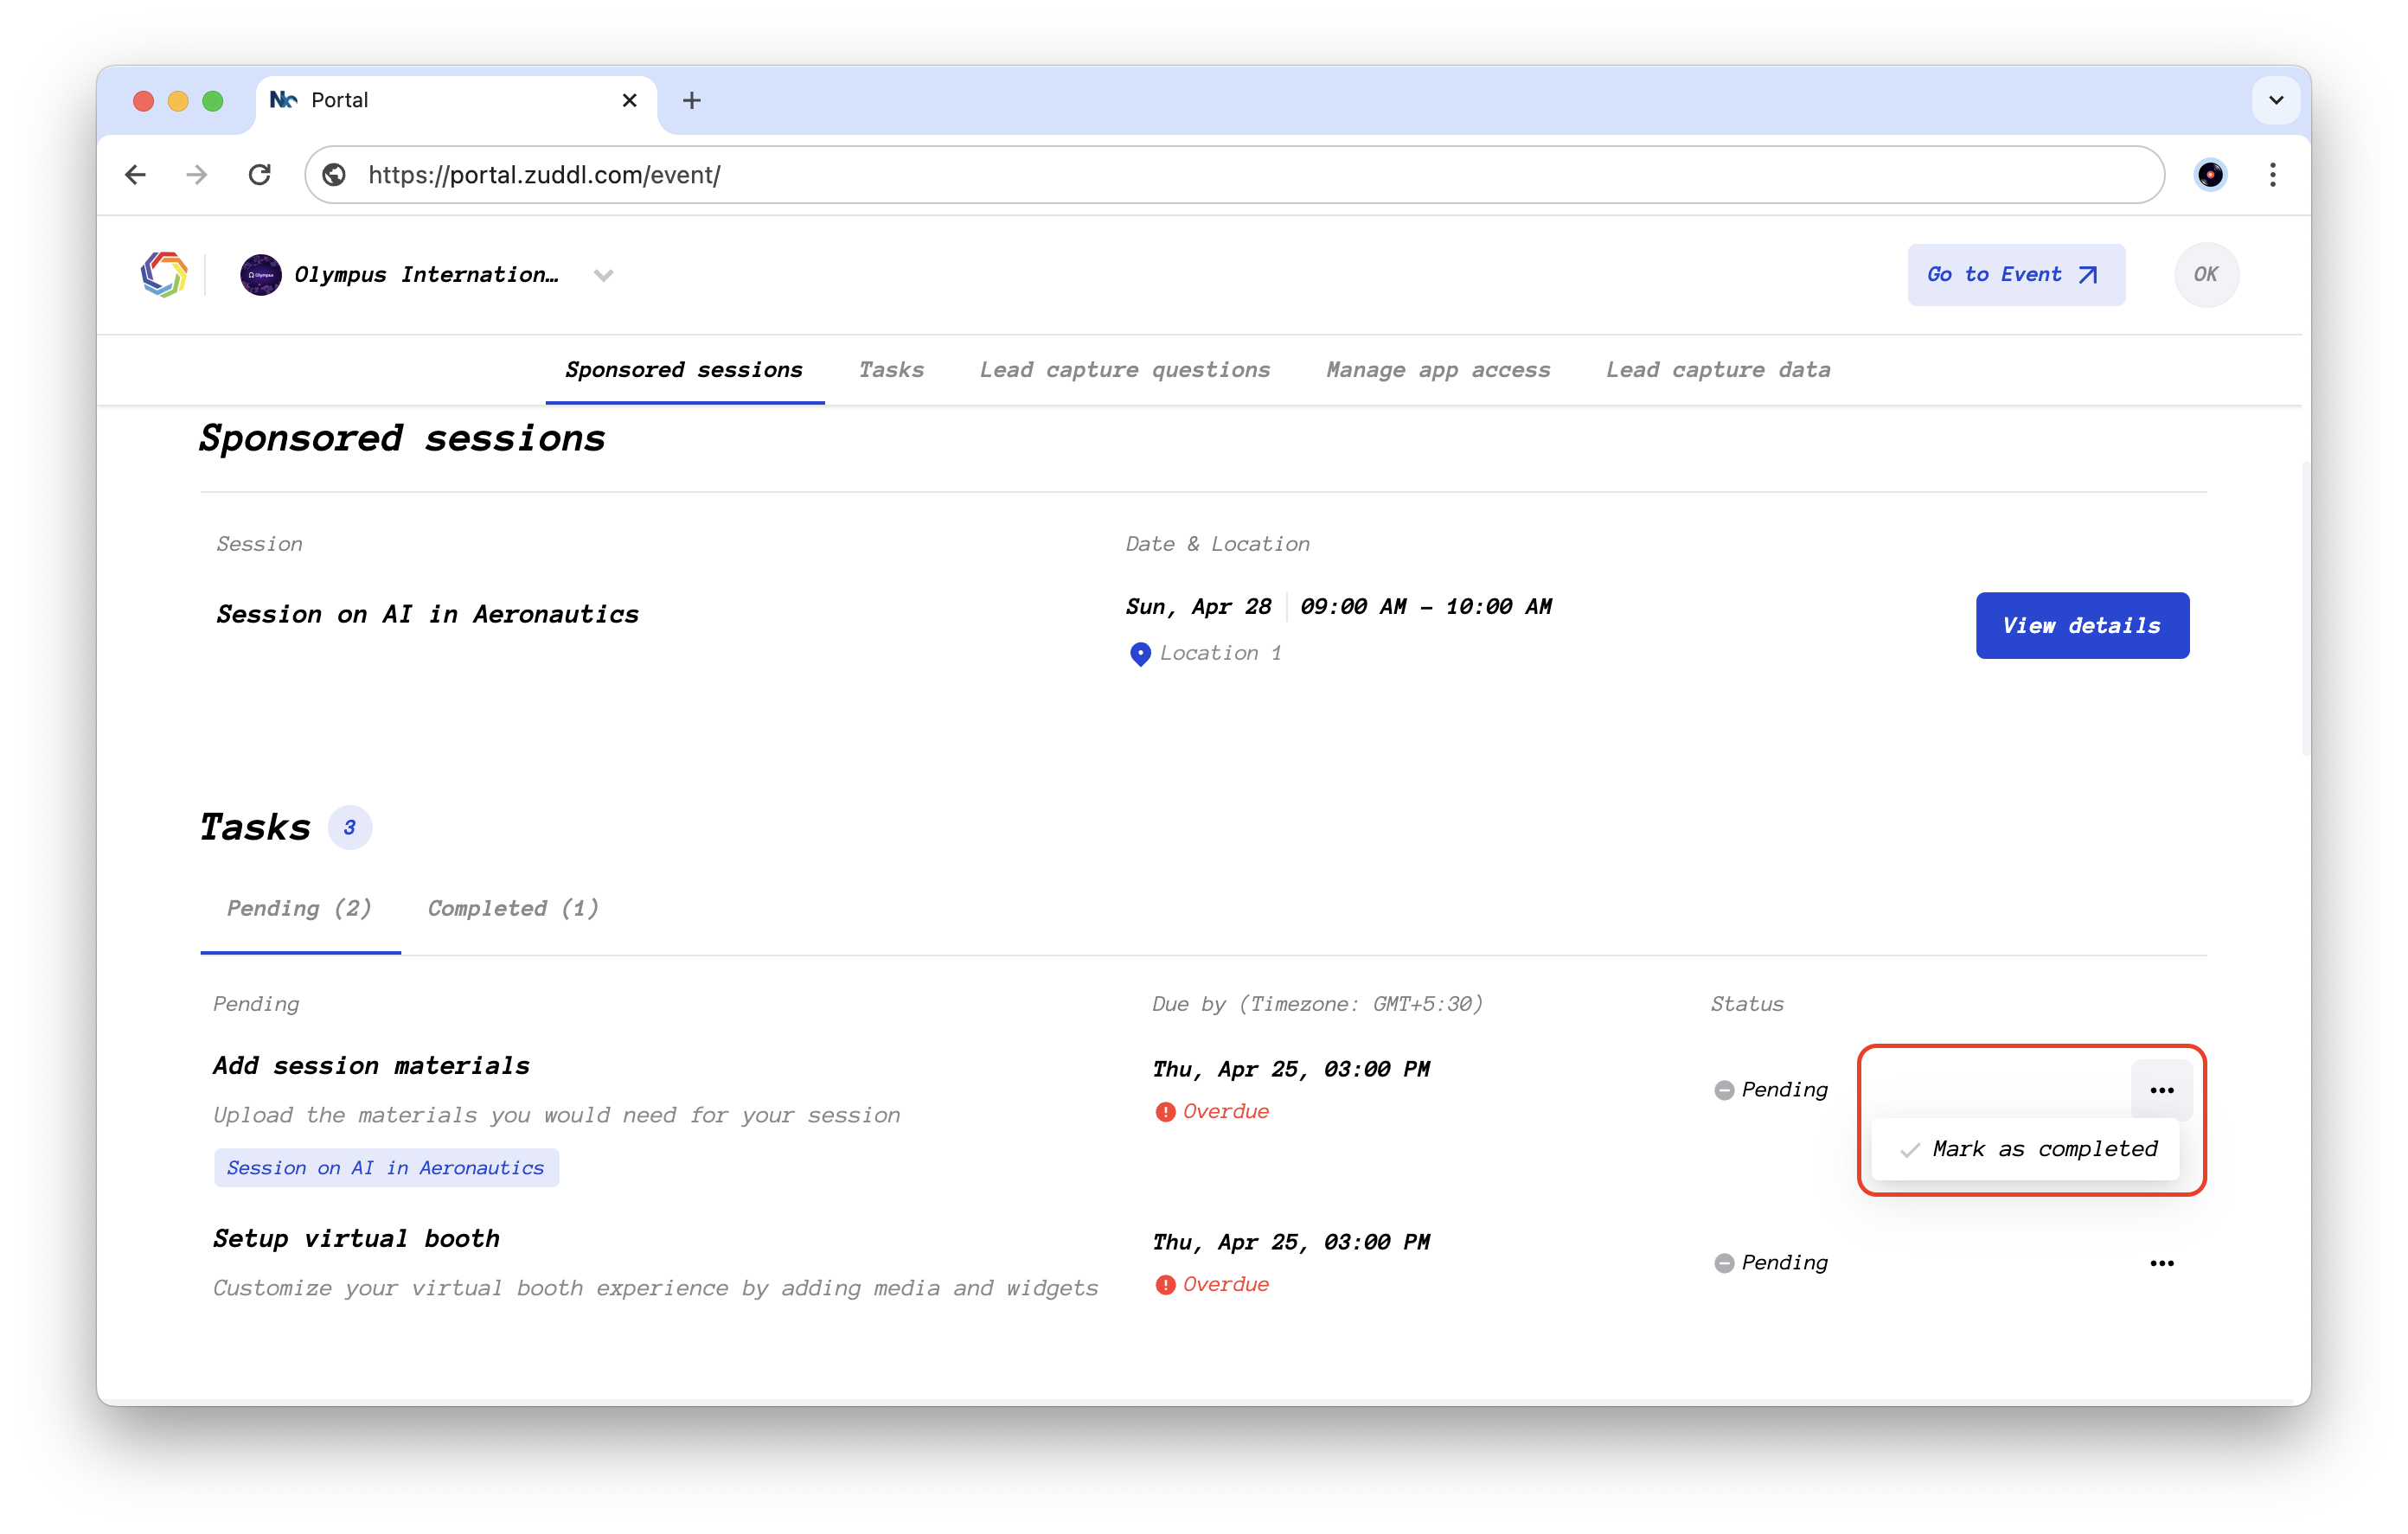The image size is (2408, 1534).
Task: Switch to the Completed (1) tab
Action: click(513, 908)
